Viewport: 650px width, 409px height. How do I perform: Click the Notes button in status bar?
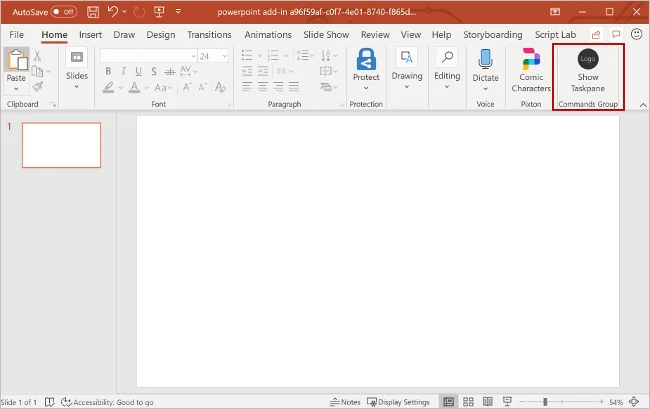345,402
